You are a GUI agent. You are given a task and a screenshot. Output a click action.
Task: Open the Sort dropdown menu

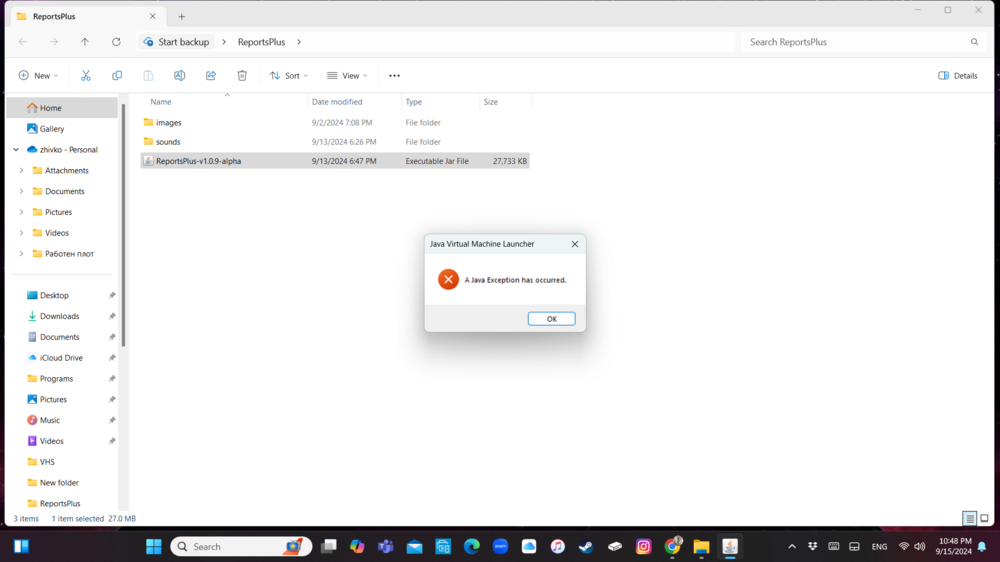[289, 75]
